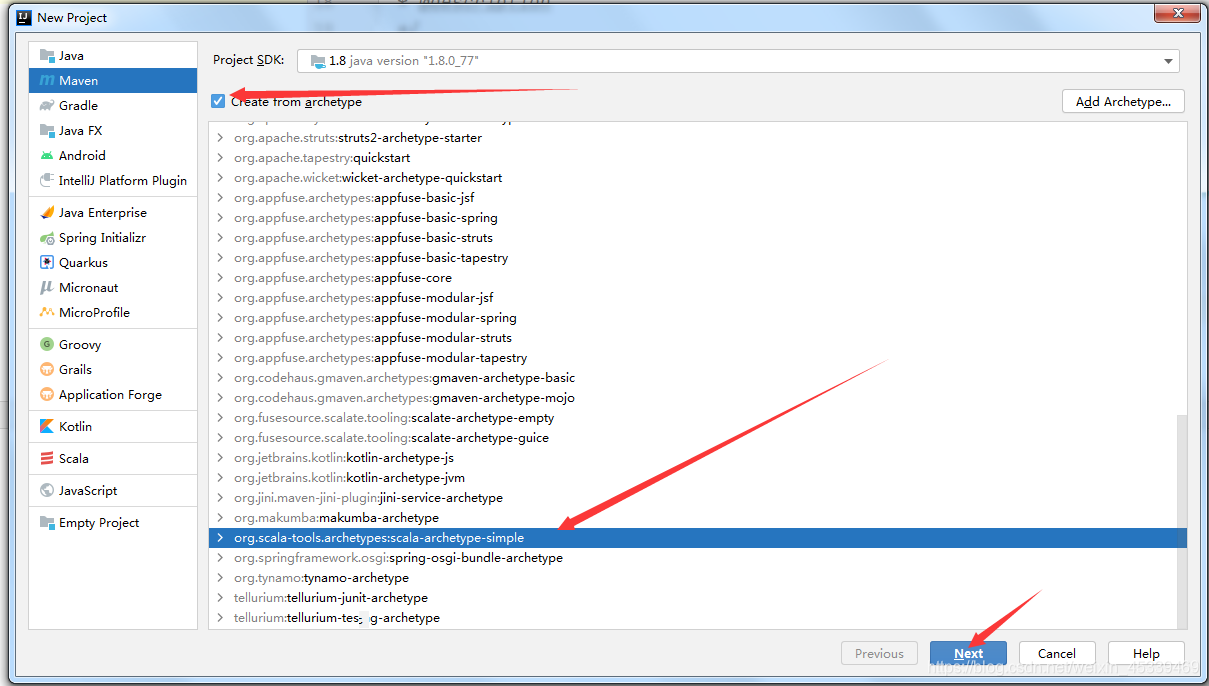Choose the Gradle elephant icon
Image resolution: width=1209 pixels, height=686 pixels.
(x=46, y=106)
